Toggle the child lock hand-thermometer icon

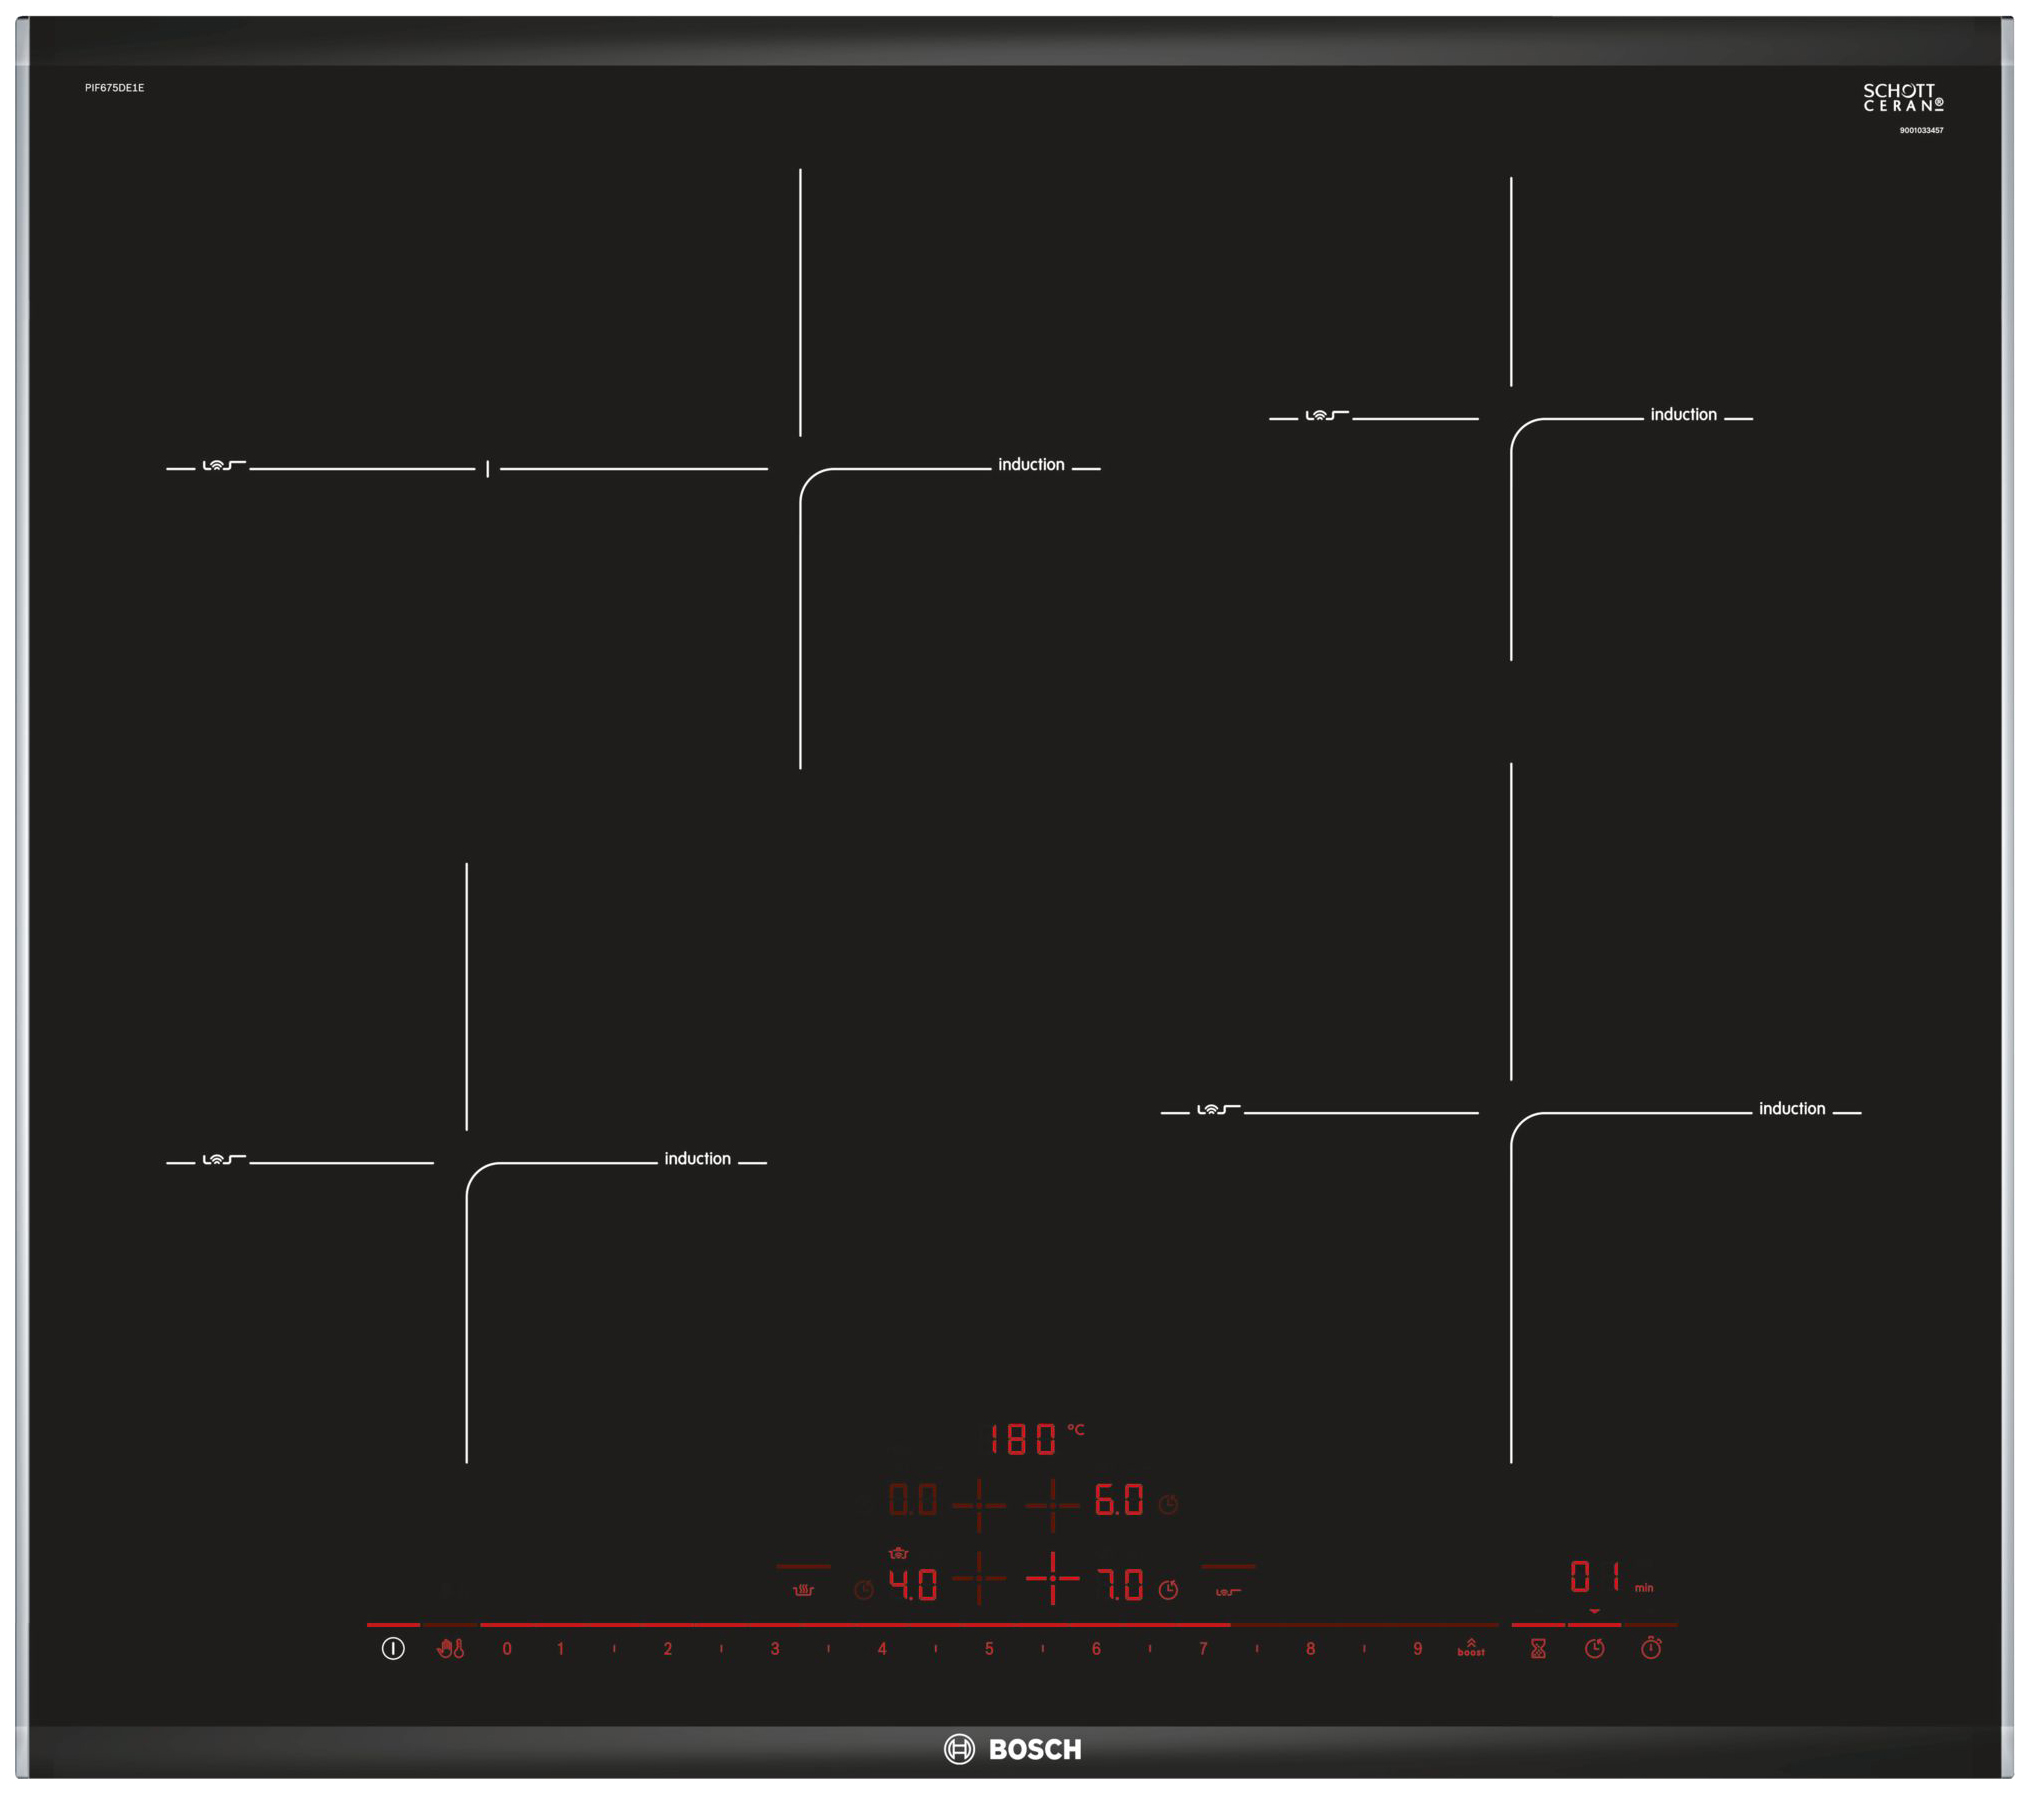(x=450, y=1648)
